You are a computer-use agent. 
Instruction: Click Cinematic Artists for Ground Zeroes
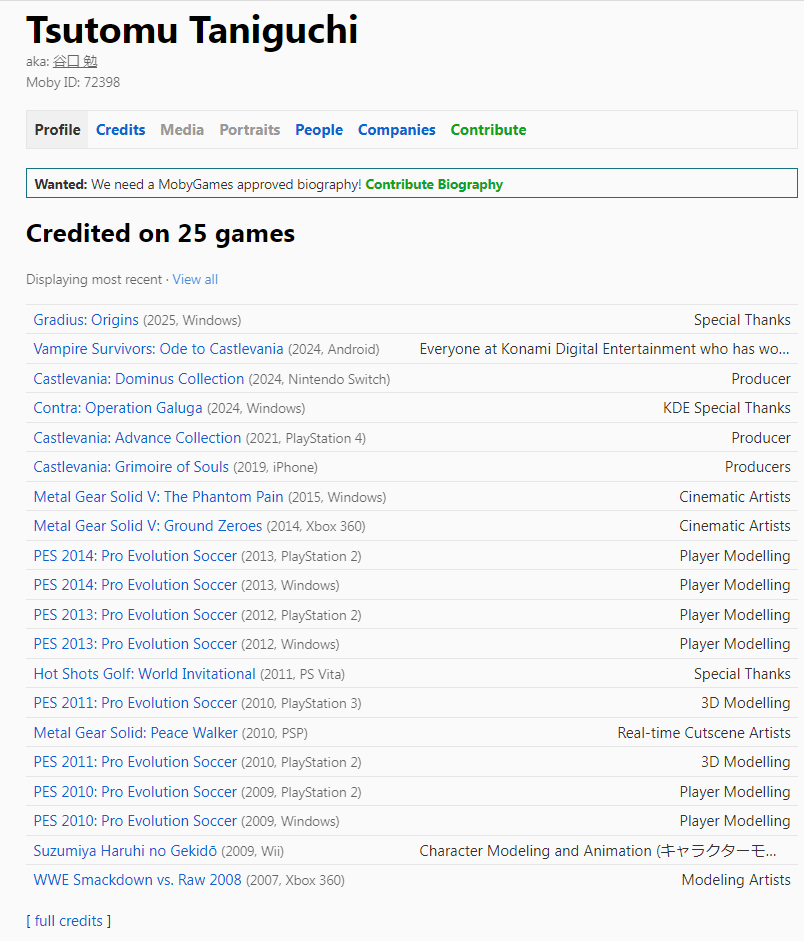(734, 526)
